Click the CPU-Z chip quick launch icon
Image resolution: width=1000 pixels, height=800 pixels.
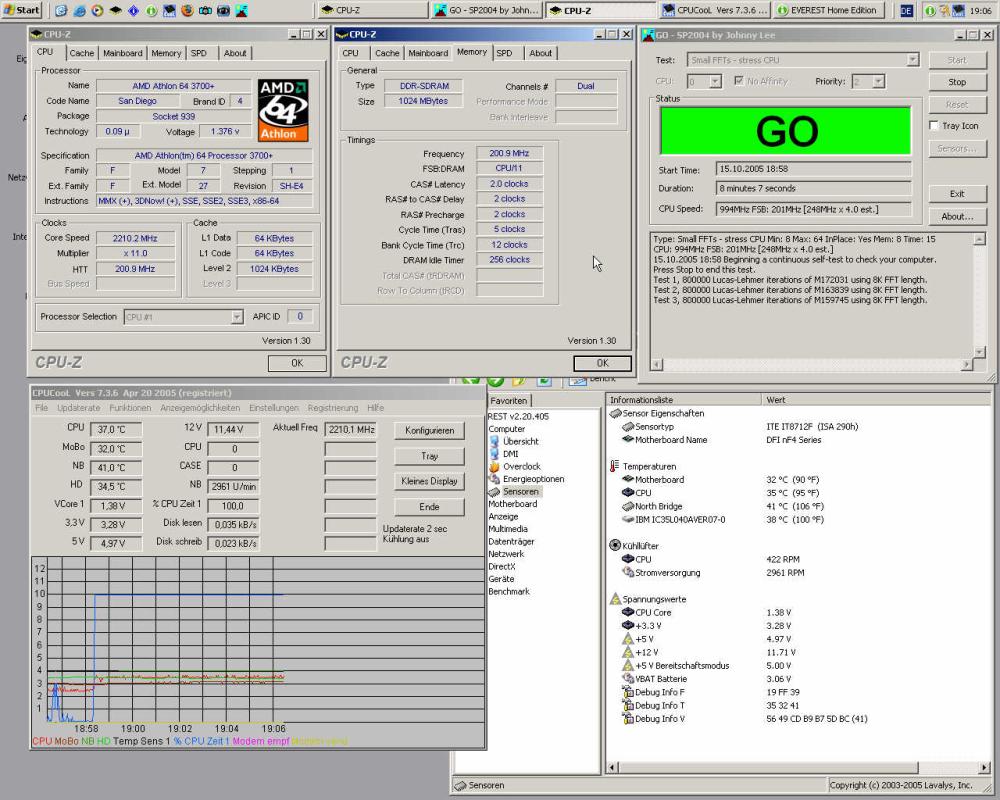pos(115,10)
